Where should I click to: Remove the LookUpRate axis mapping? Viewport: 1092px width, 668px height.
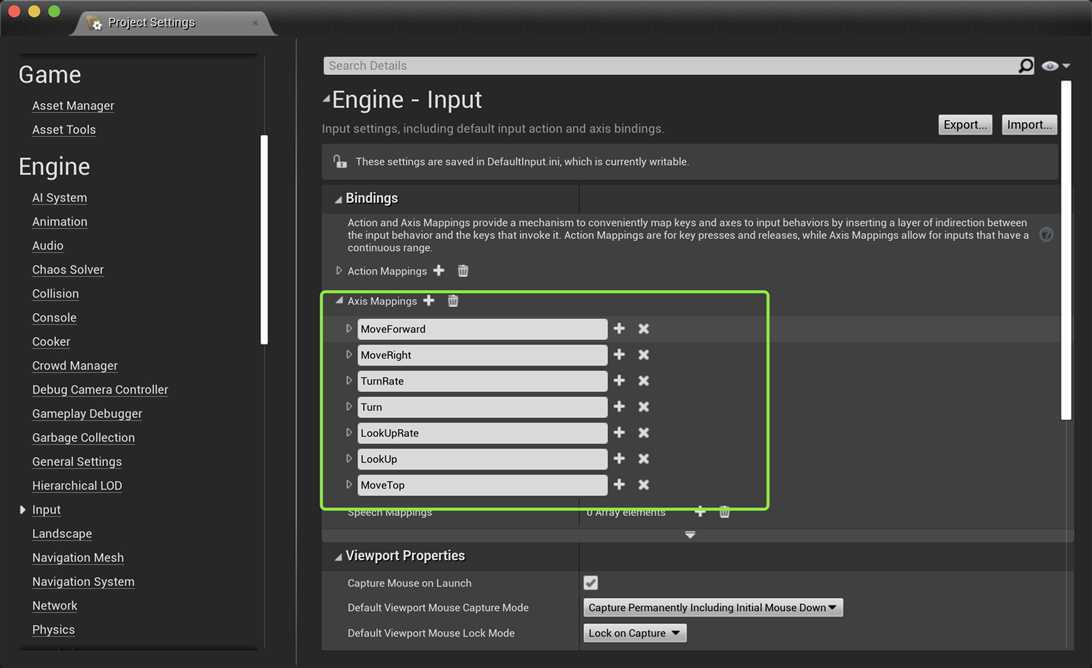[644, 433]
